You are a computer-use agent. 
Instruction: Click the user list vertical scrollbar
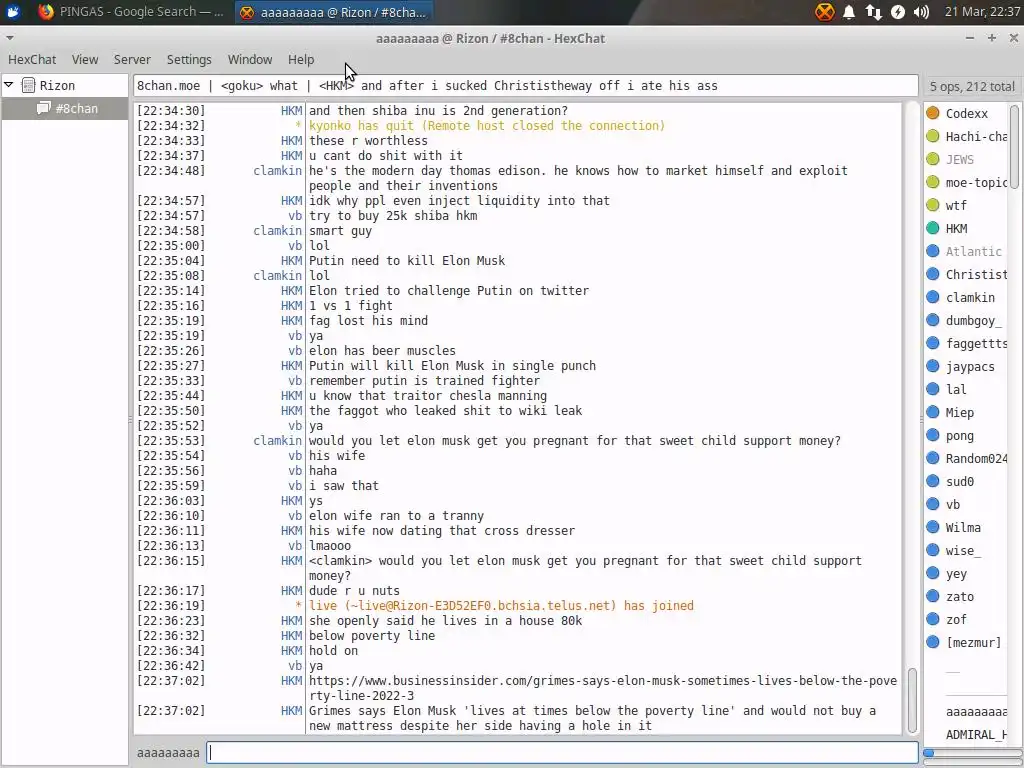pos(1014,147)
